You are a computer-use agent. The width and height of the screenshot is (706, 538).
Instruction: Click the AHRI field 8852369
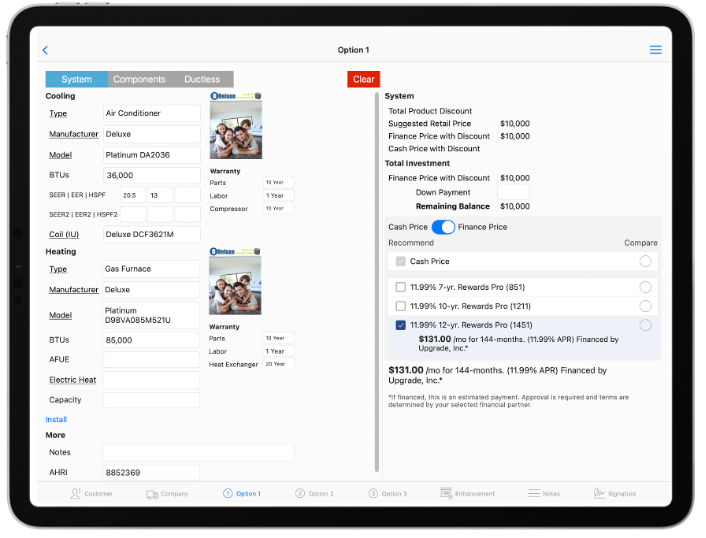coord(151,473)
